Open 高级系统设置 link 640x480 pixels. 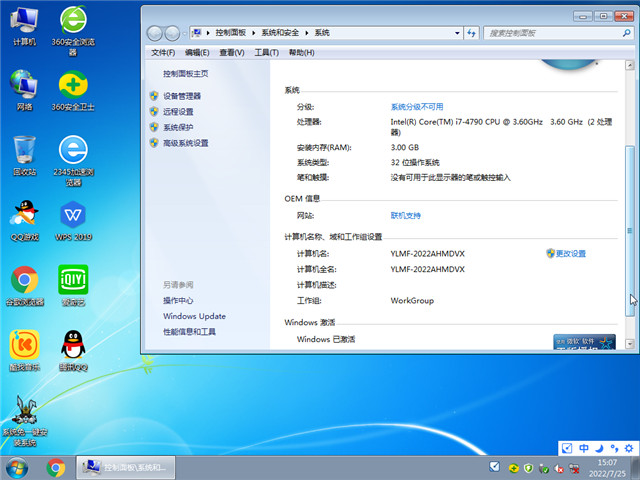[186, 143]
